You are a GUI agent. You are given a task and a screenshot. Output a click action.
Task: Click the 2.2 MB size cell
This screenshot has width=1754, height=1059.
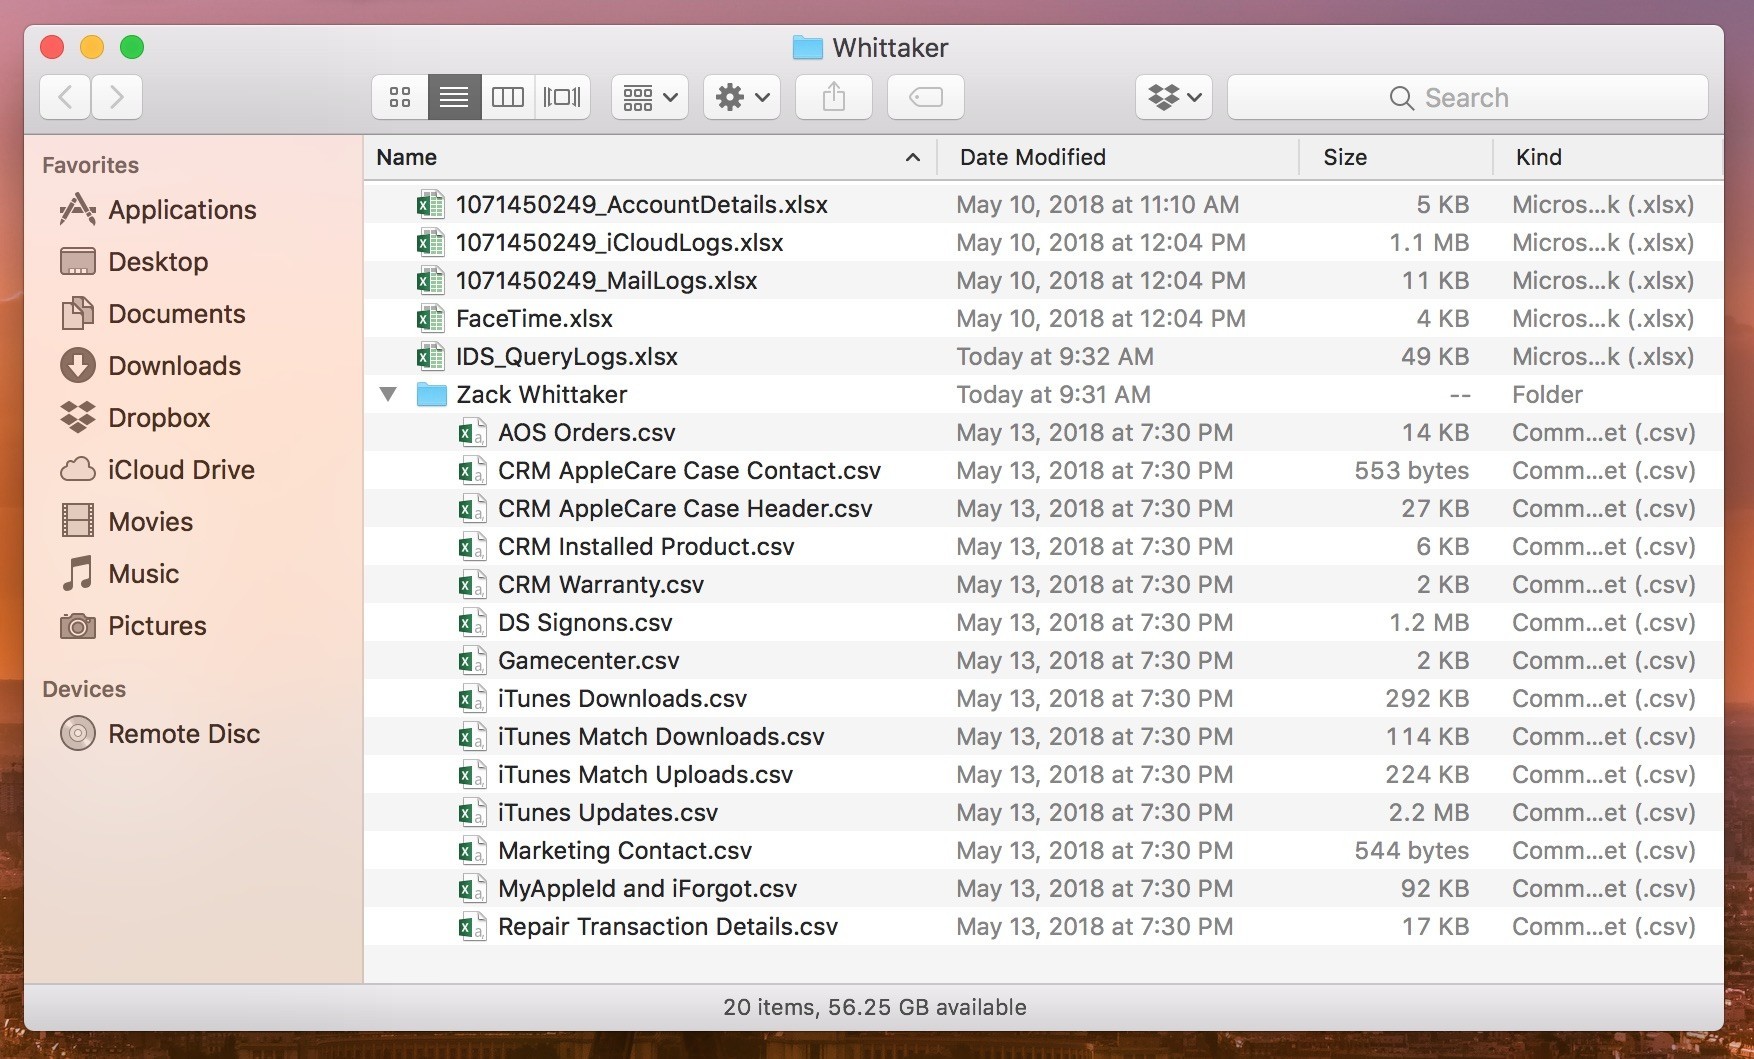[1428, 813]
